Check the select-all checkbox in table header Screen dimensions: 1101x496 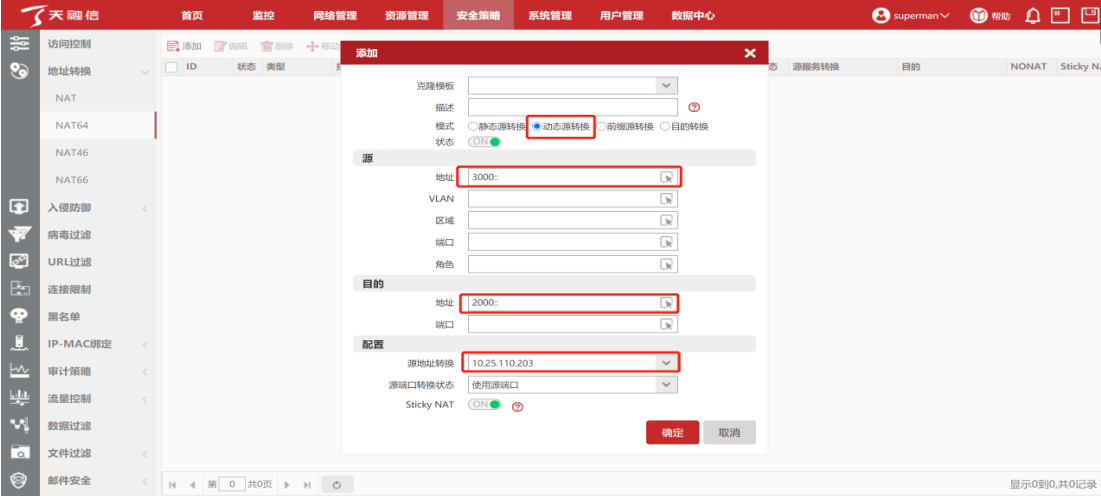click(171, 67)
